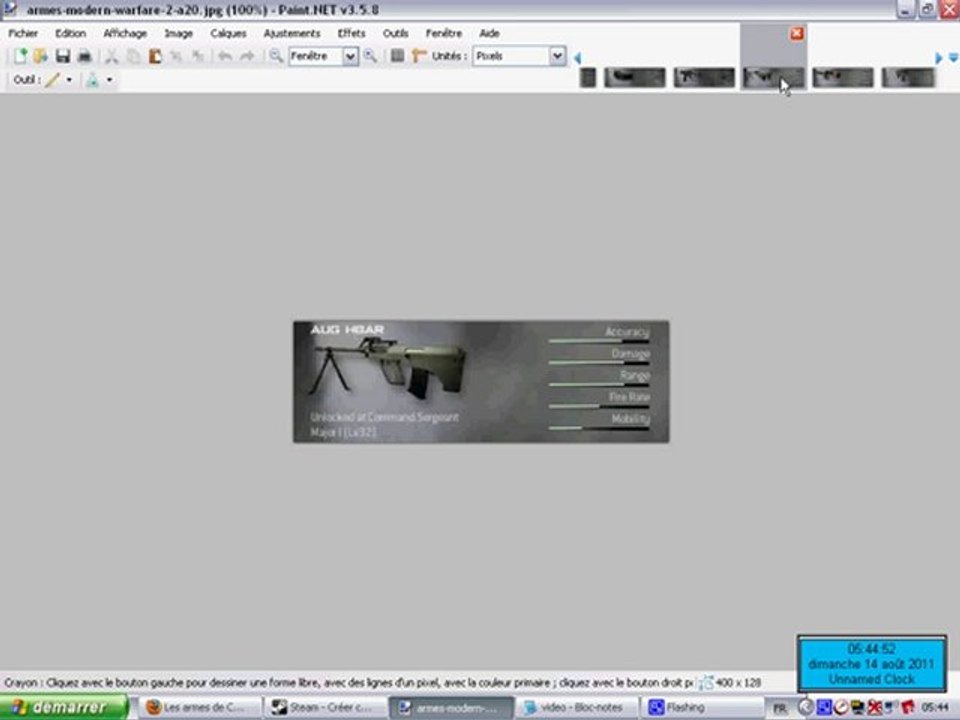Image resolution: width=960 pixels, height=720 pixels.
Task: Switch to video - Bloc-notes taskbar button
Action: click(x=576, y=707)
